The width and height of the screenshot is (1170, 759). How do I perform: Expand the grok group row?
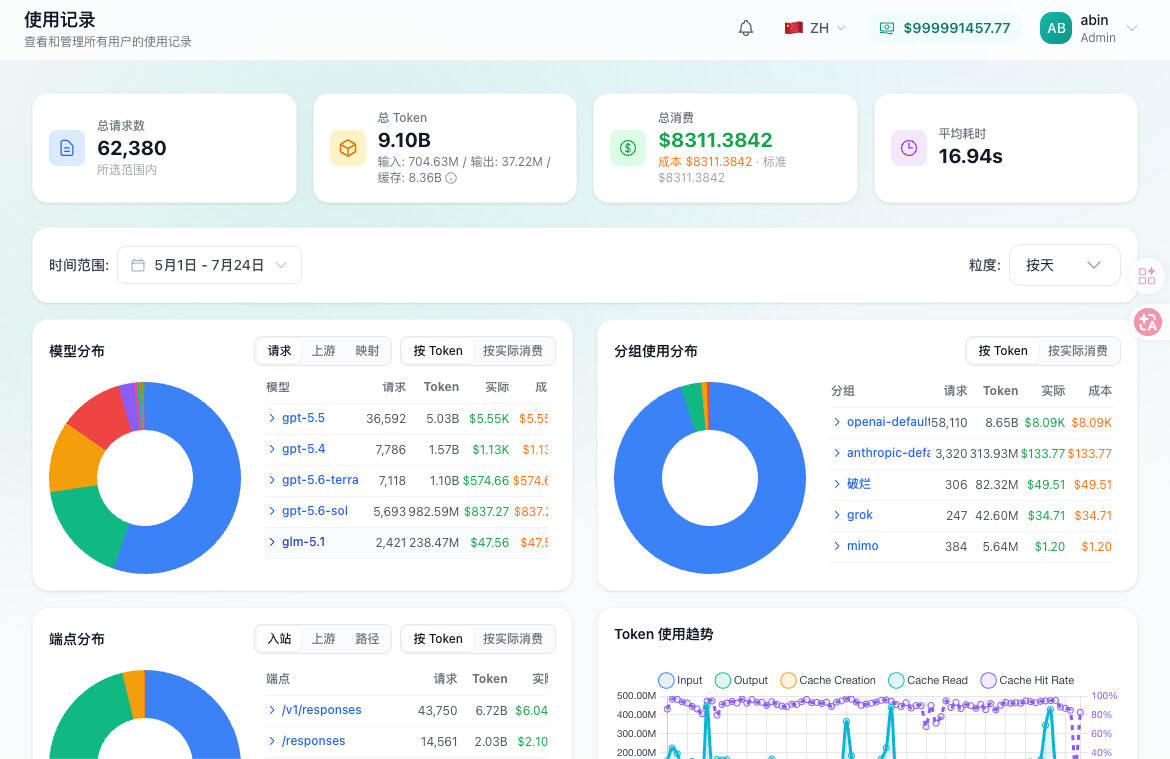tap(836, 515)
